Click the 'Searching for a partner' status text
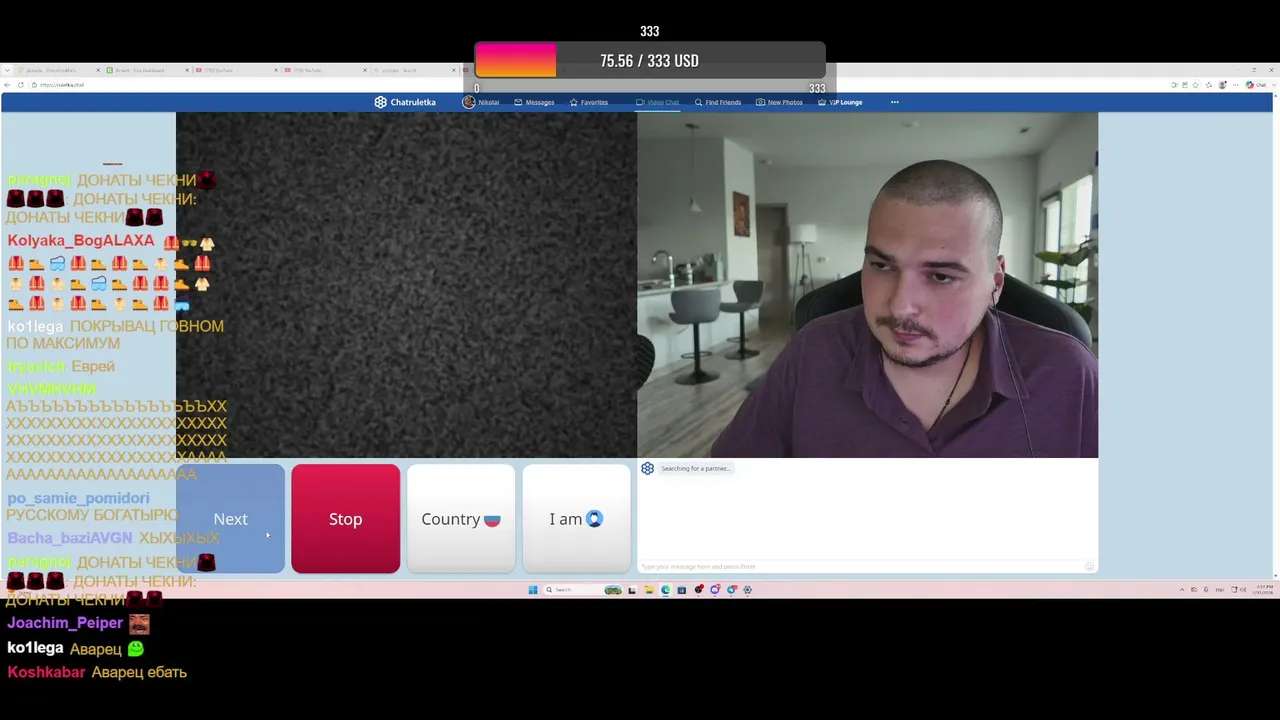Image resolution: width=1280 pixels, height=720 pixels. click(x=696, y=468)
